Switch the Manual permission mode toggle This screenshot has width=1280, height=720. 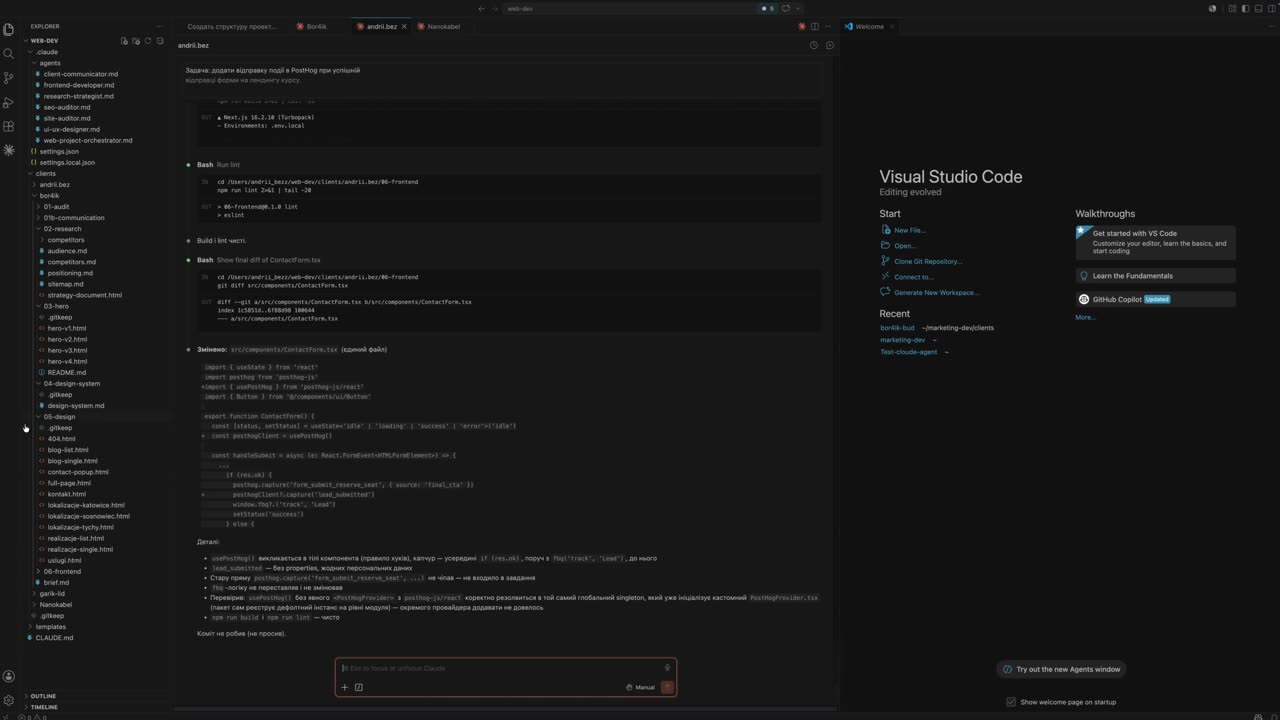(x=640, y=687)
